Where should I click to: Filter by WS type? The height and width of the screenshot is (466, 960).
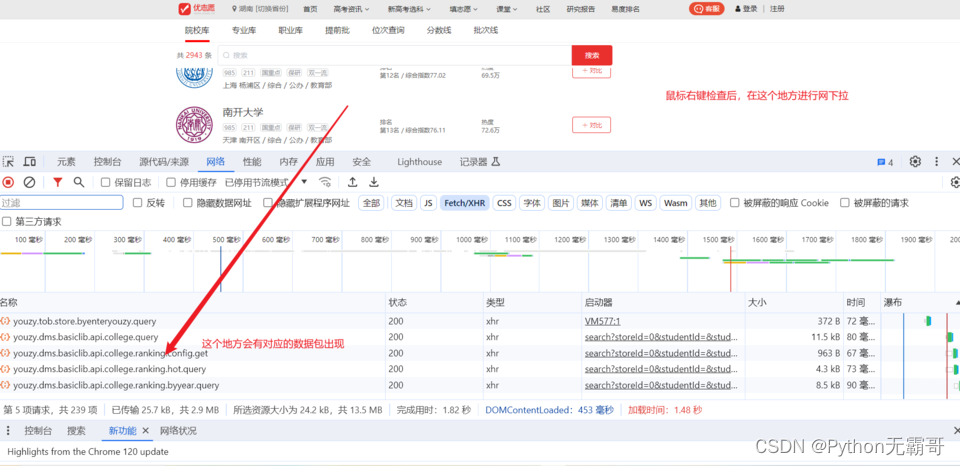click(x=645, y=203)
